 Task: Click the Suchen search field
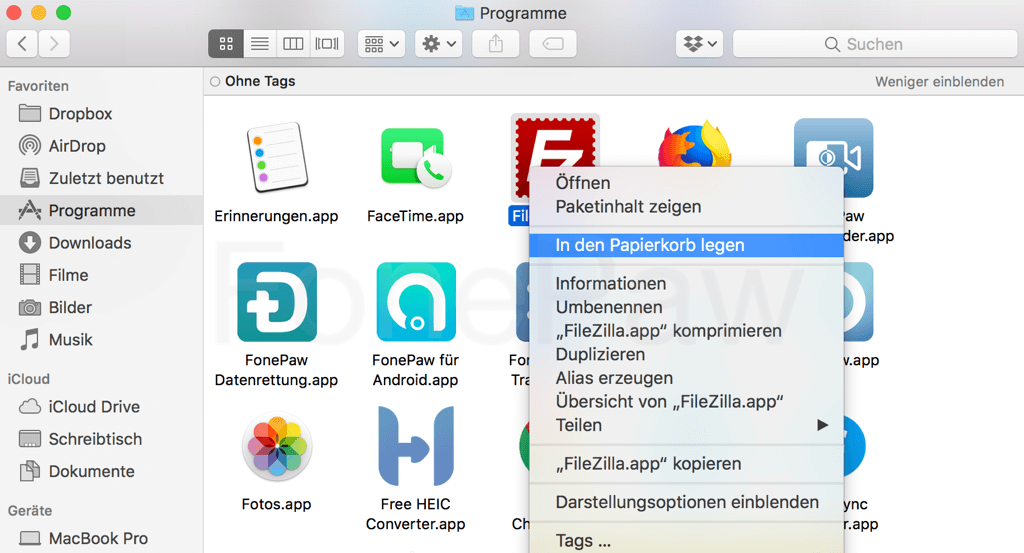point(875,44)
